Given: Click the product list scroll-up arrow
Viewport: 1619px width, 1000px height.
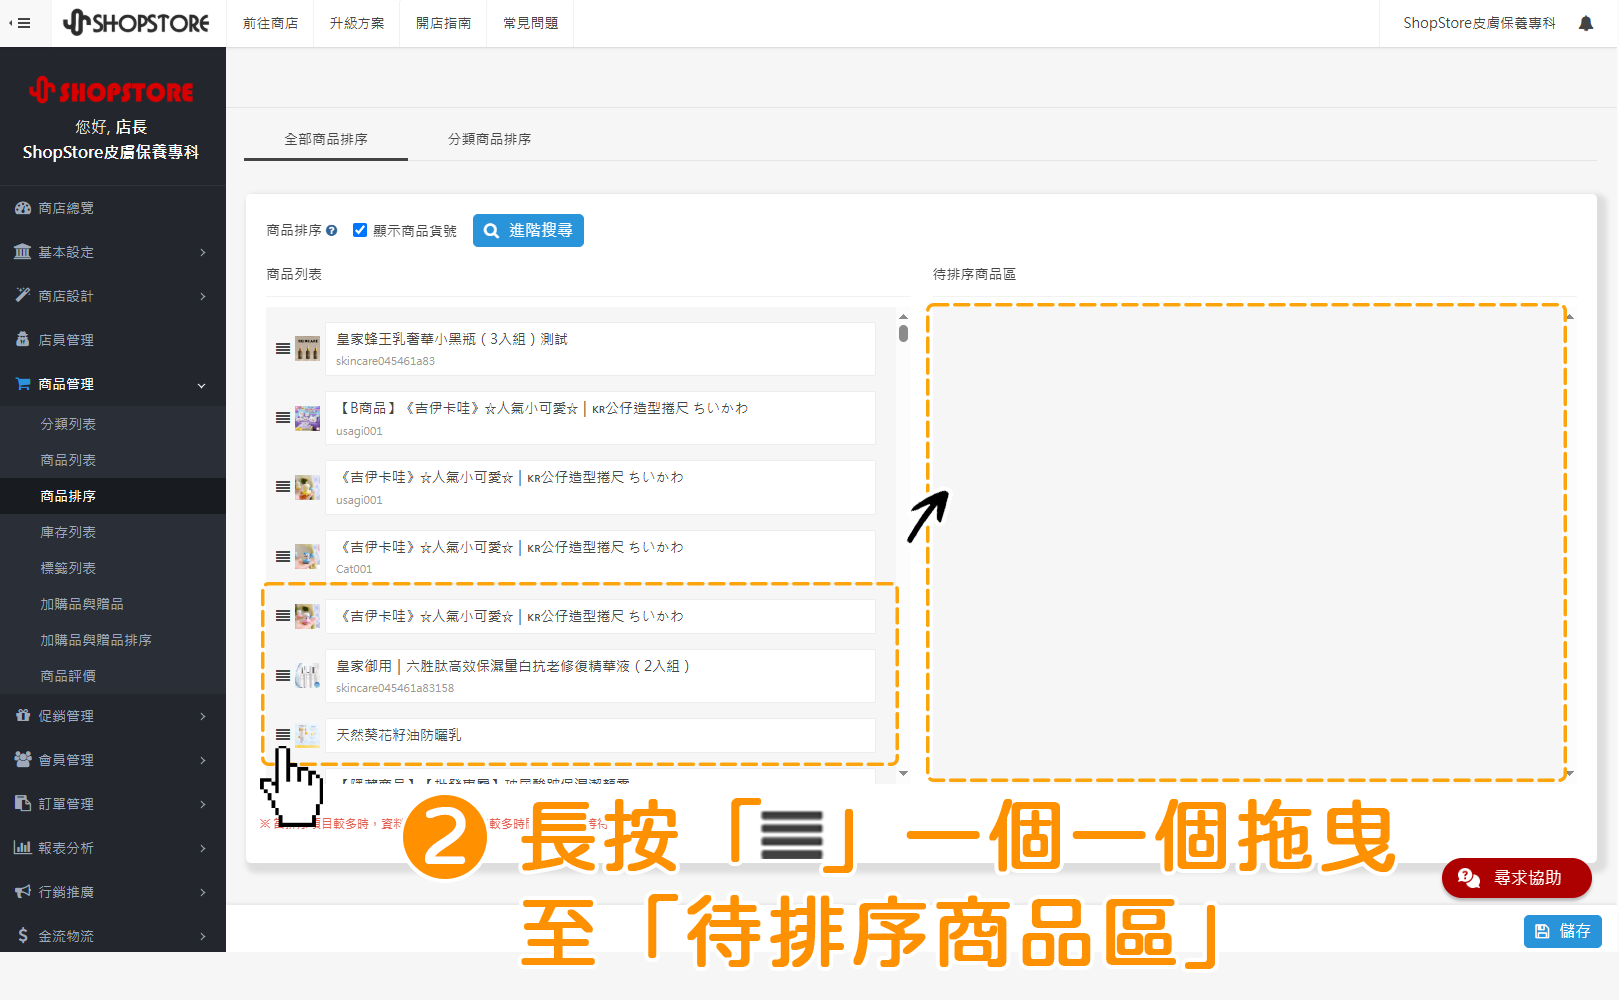Looking at the screenshot, I should [x=903, y=317].
